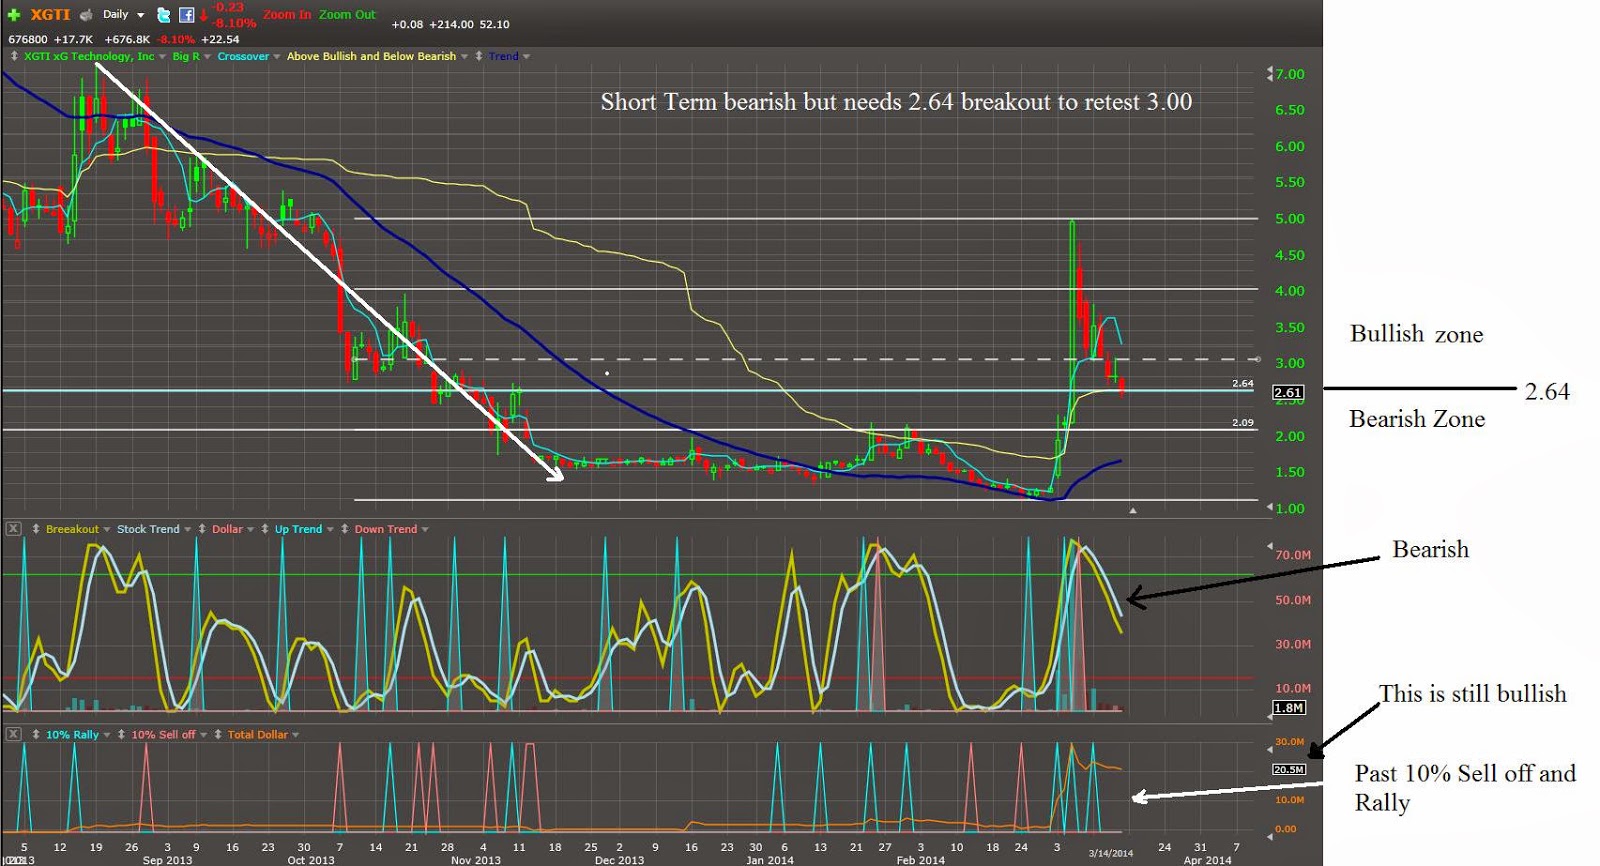Click the left-pointing triangle beside 1.00
Viewport: 1600px width, 866px height.
point(1270,508)
